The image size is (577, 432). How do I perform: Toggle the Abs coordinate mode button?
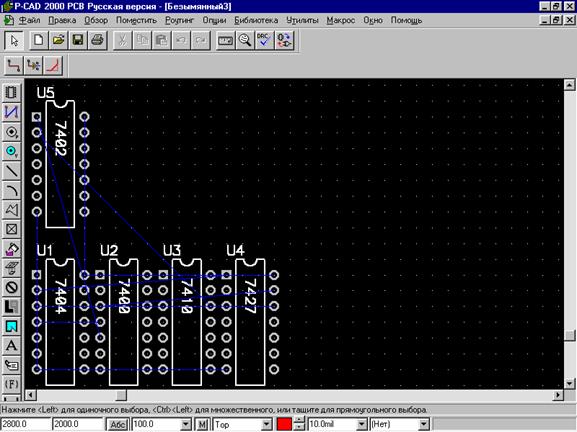[118, 424]
